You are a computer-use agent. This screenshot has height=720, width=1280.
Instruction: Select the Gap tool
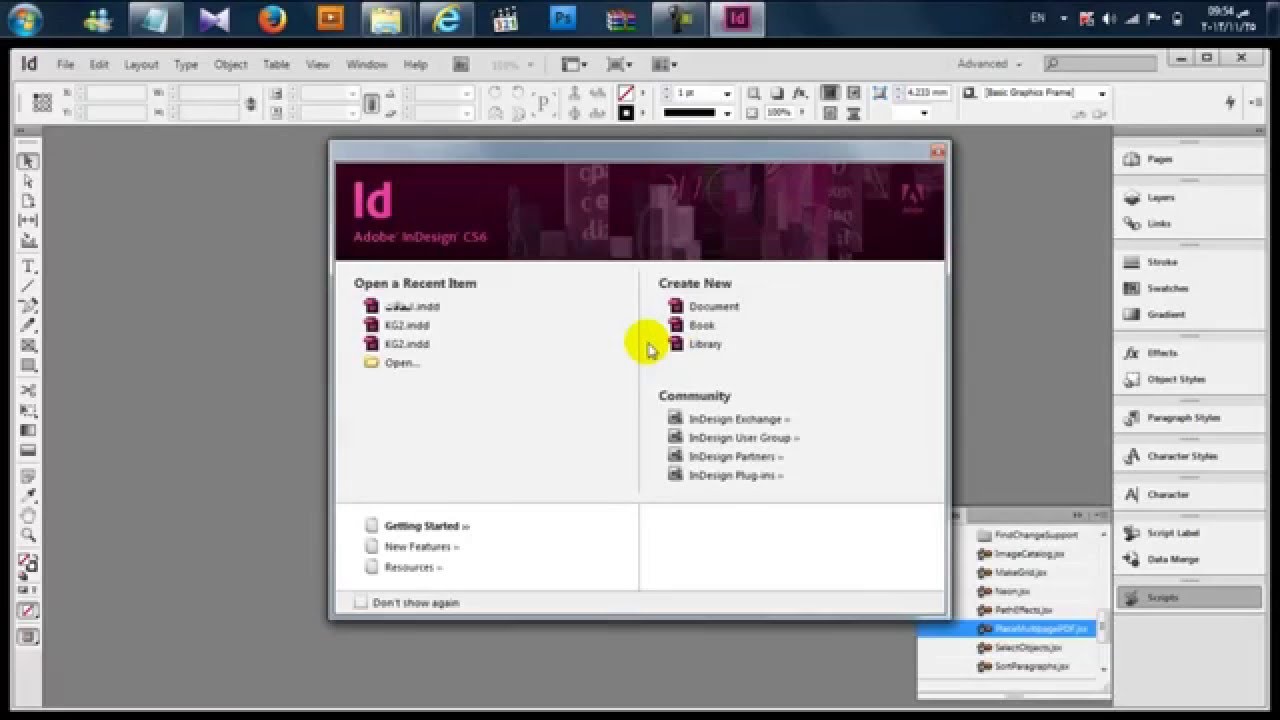coord(28,220)
